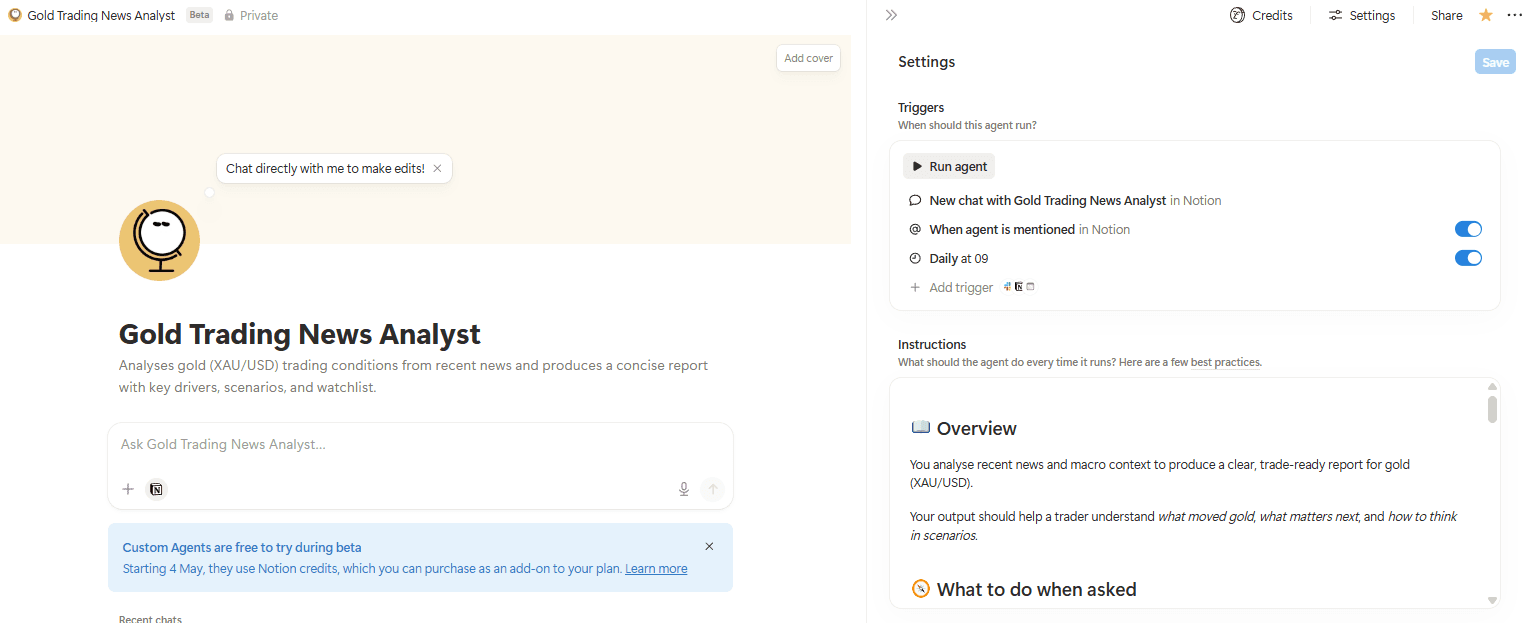This screenshot has height=623, width=1522.
Task: Click the Private lock indicator
Action: point(251,15)
